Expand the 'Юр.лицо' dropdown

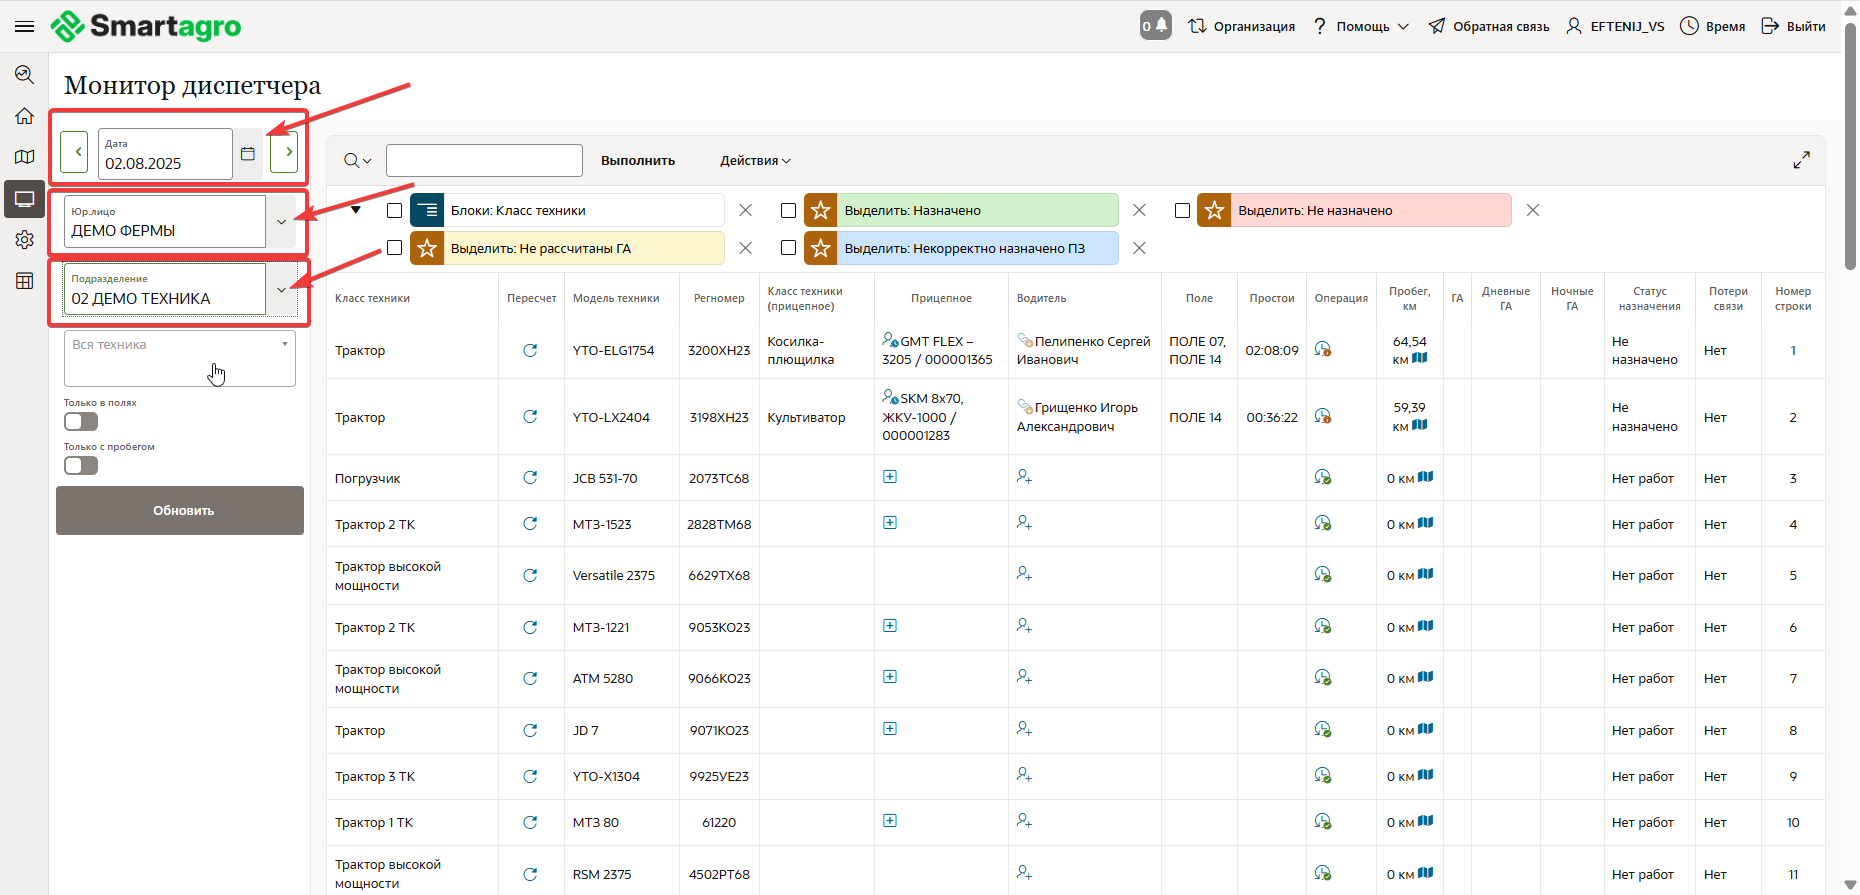pos(281,222)
